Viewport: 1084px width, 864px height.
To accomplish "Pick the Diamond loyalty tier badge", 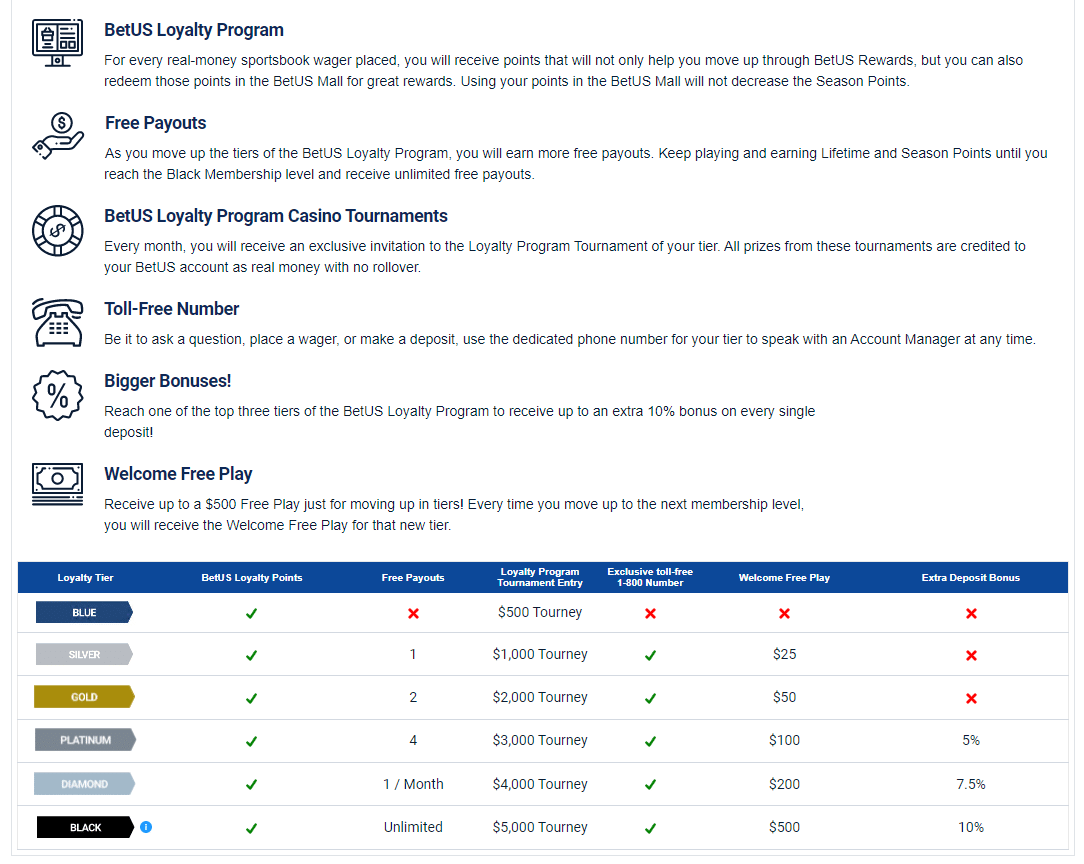I will coord(84,784).
